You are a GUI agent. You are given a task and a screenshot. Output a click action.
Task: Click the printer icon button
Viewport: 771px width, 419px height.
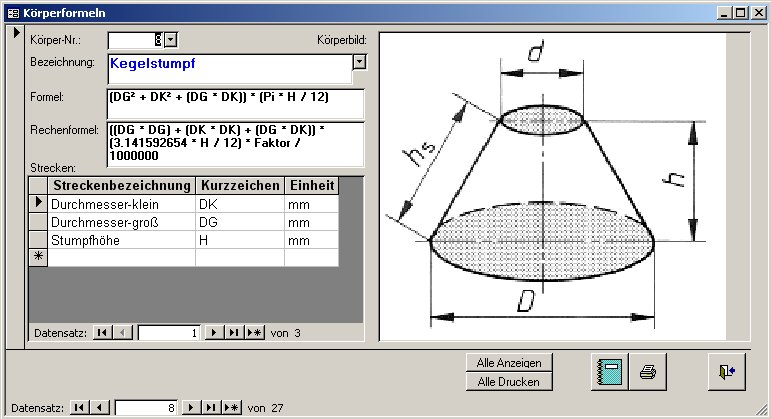pyautogui.click(x=647, y=371)
